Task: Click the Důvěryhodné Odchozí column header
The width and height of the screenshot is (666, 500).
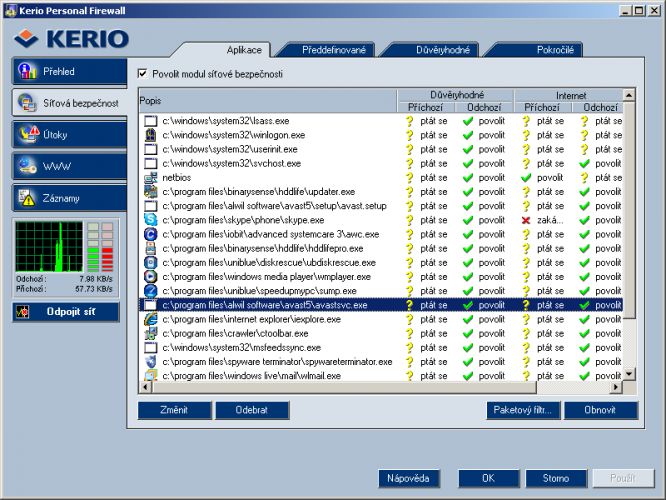Action: tap(484, 107)
